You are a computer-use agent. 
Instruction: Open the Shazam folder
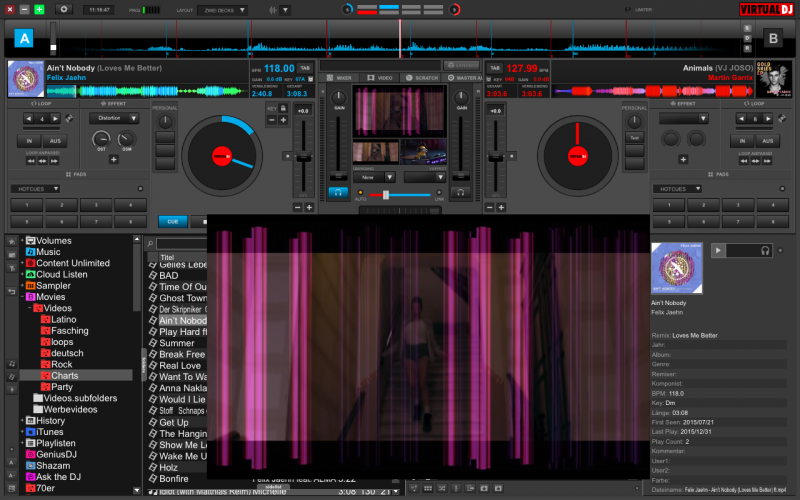point(48,465)
